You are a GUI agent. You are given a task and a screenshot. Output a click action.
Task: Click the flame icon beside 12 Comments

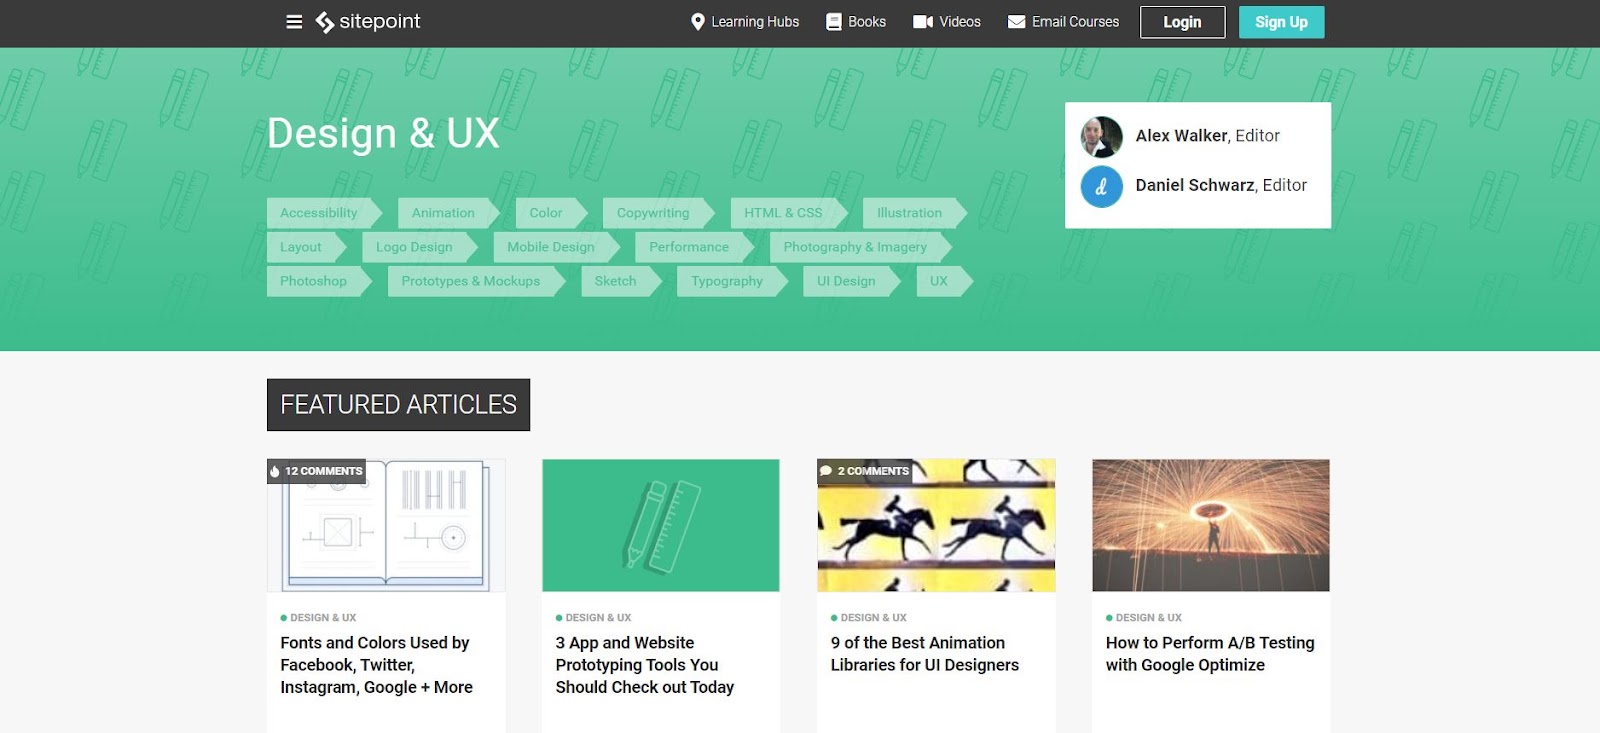coord(275,471)
